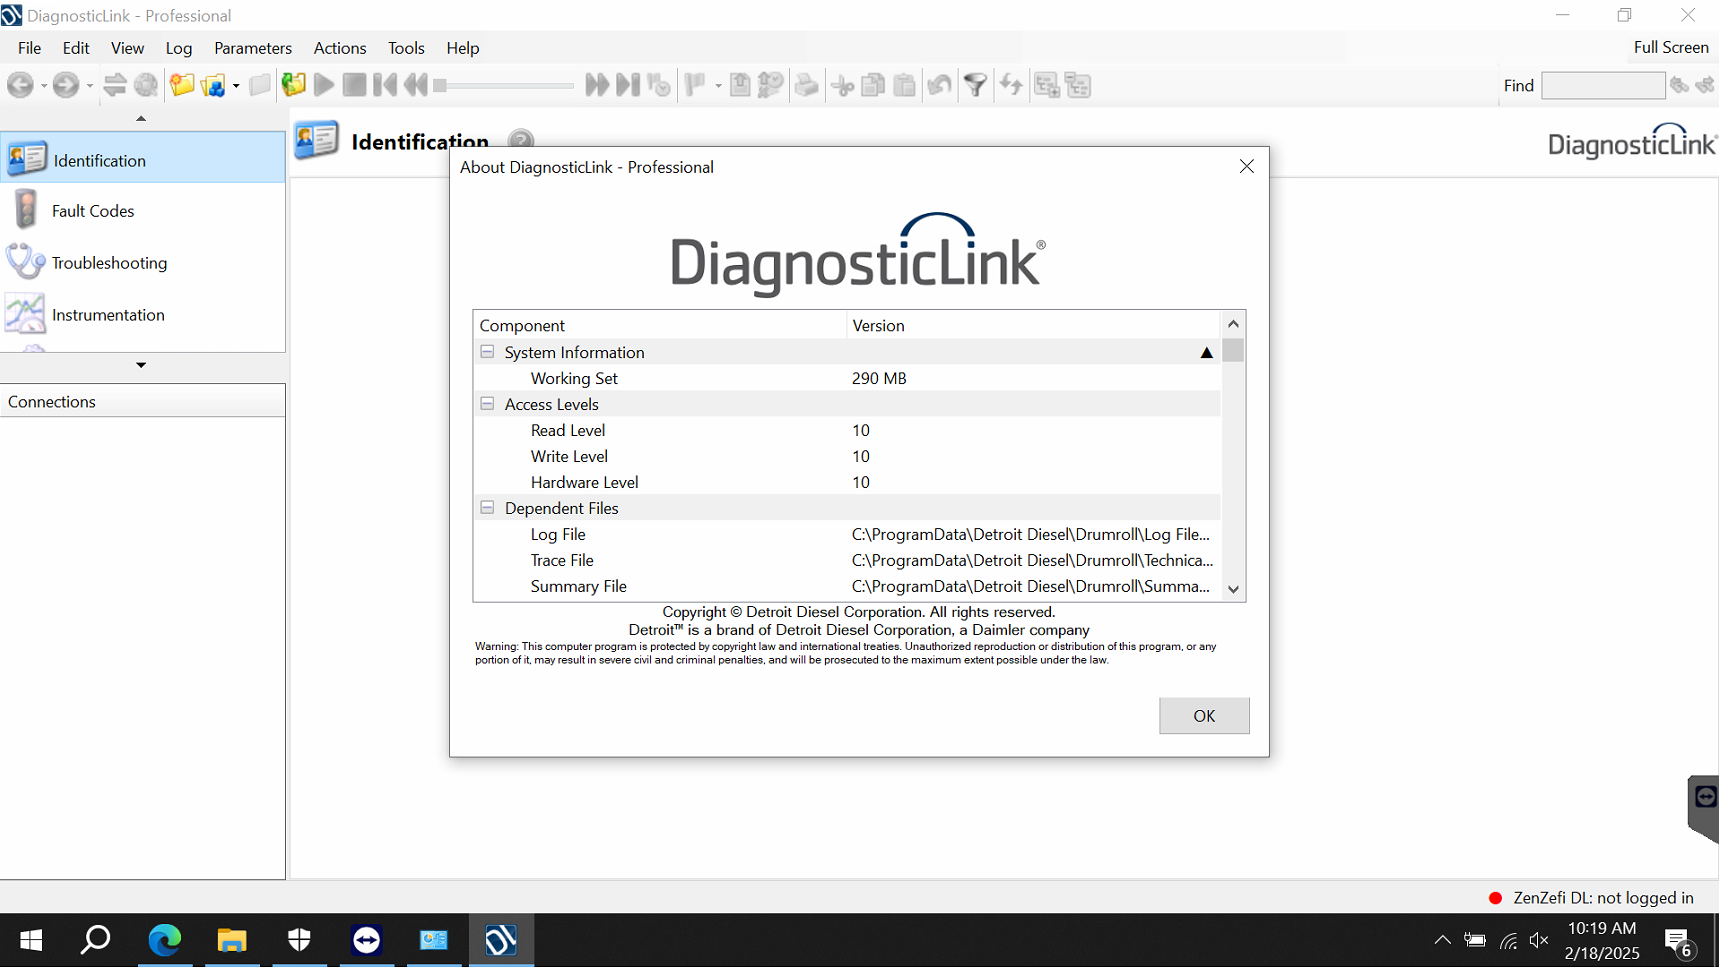Open the Instrumentation chart icon
Image resolution: width=1719 pixels, height=967 pixels.
click(x=26, y=314)
